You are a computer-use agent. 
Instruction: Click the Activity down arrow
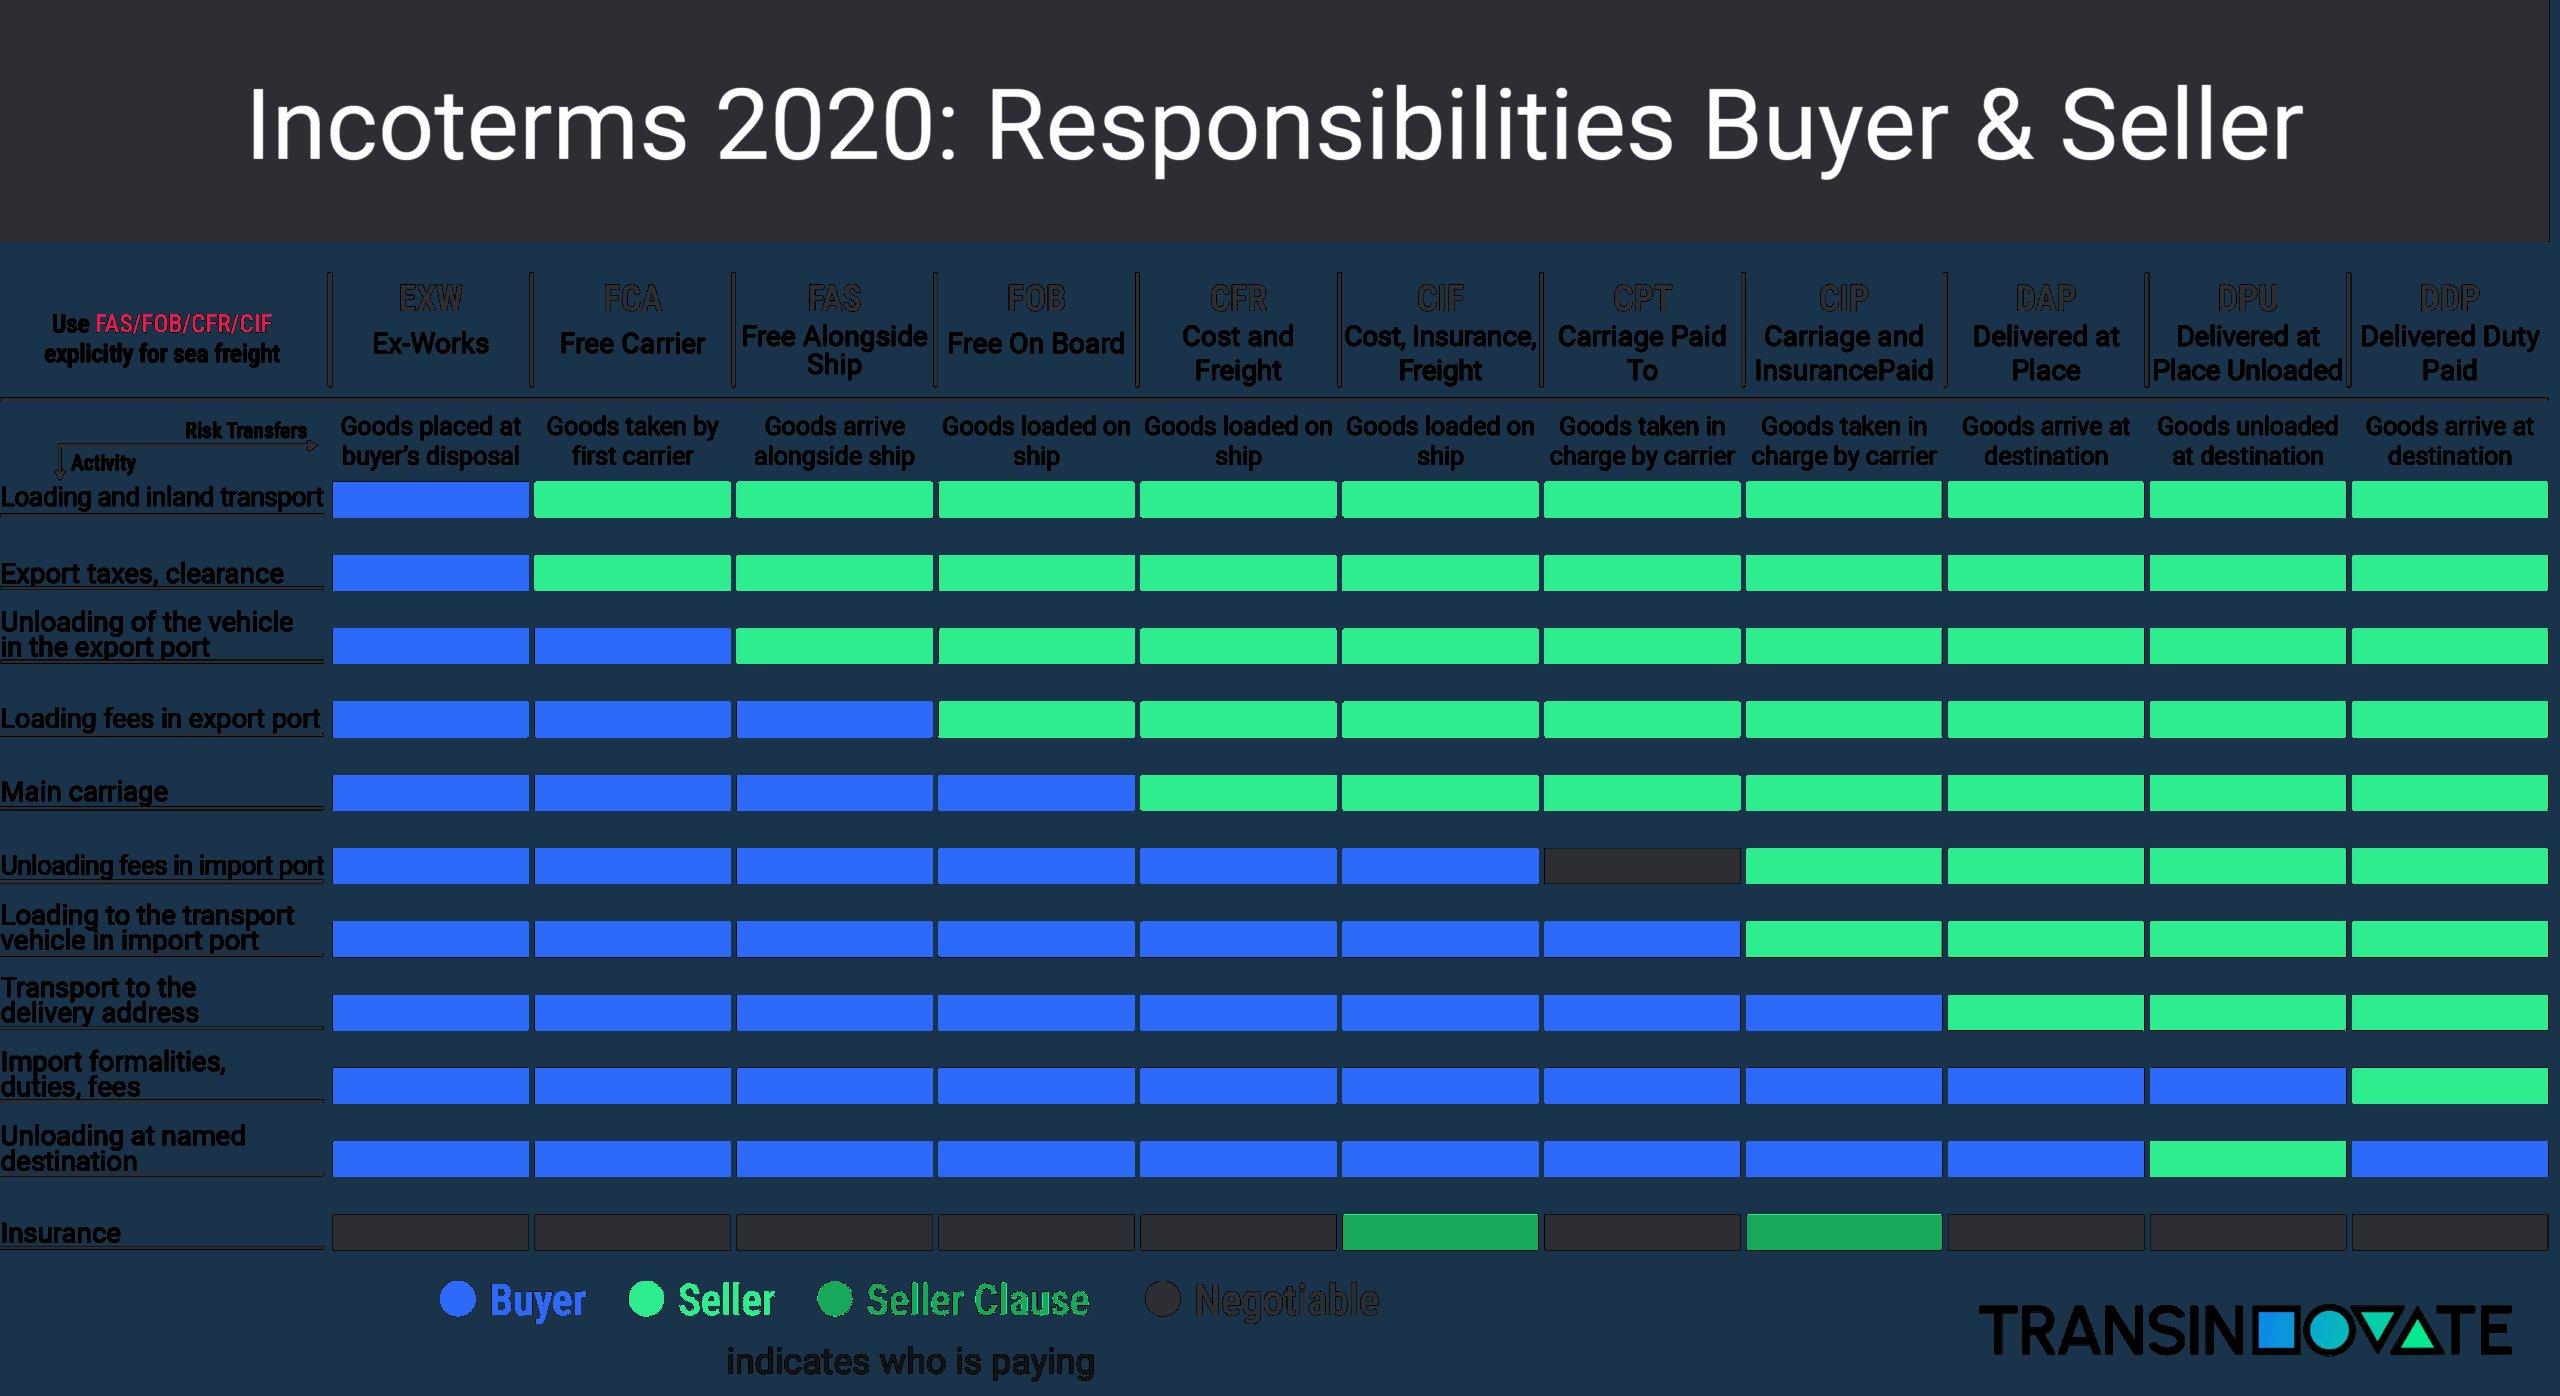[60, 462]
